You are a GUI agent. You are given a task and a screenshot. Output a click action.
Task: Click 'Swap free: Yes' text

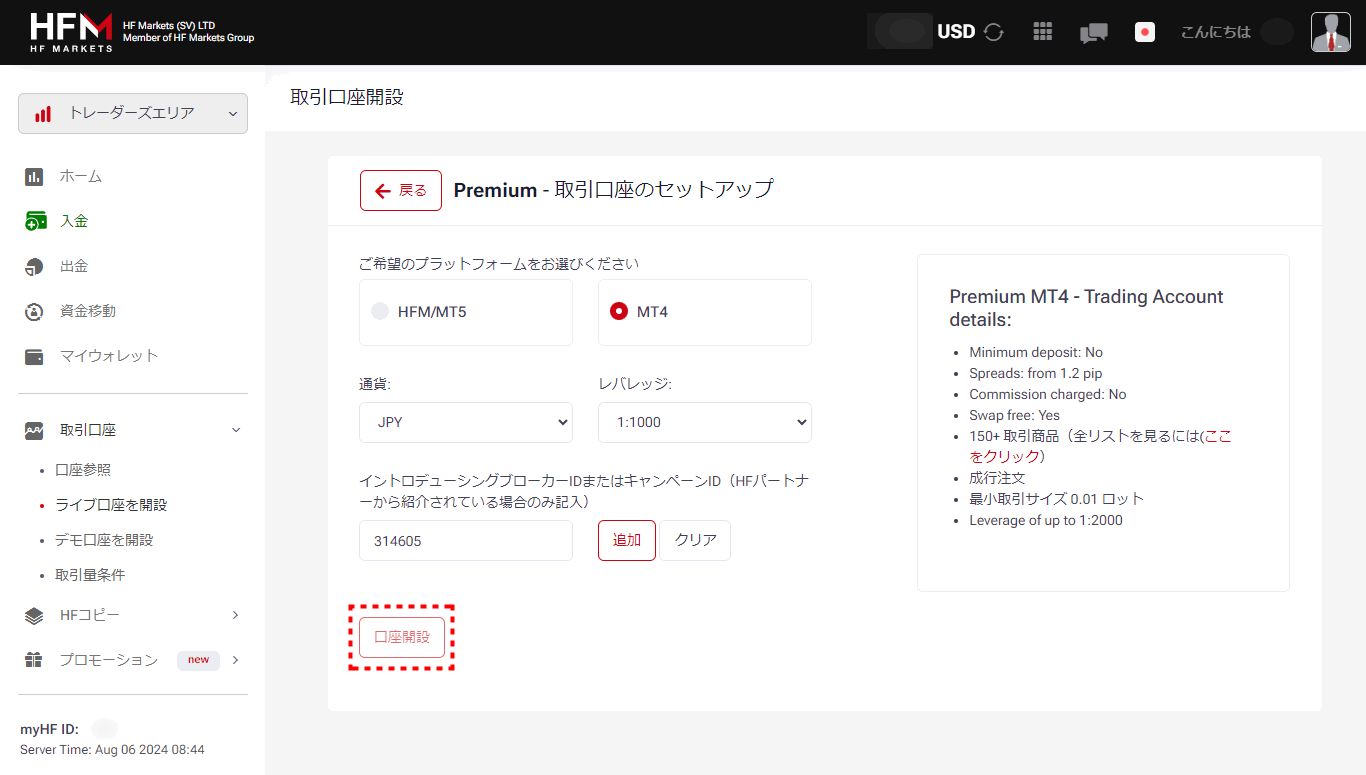(1014, 415)
